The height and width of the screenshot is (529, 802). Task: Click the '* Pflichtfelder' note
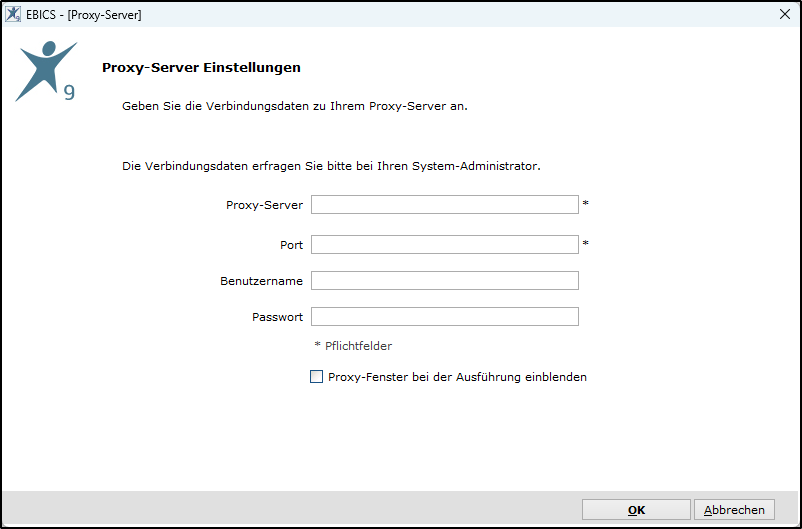click(x=353, y=346)
